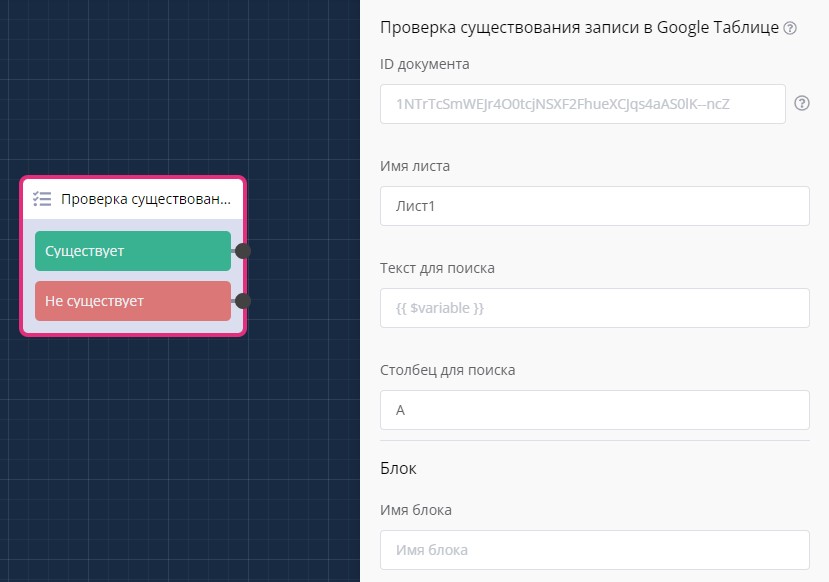The height and width of the screenshot is (582, 829).
Task: Click the ID документа label
Action: [x=424, y=64]
